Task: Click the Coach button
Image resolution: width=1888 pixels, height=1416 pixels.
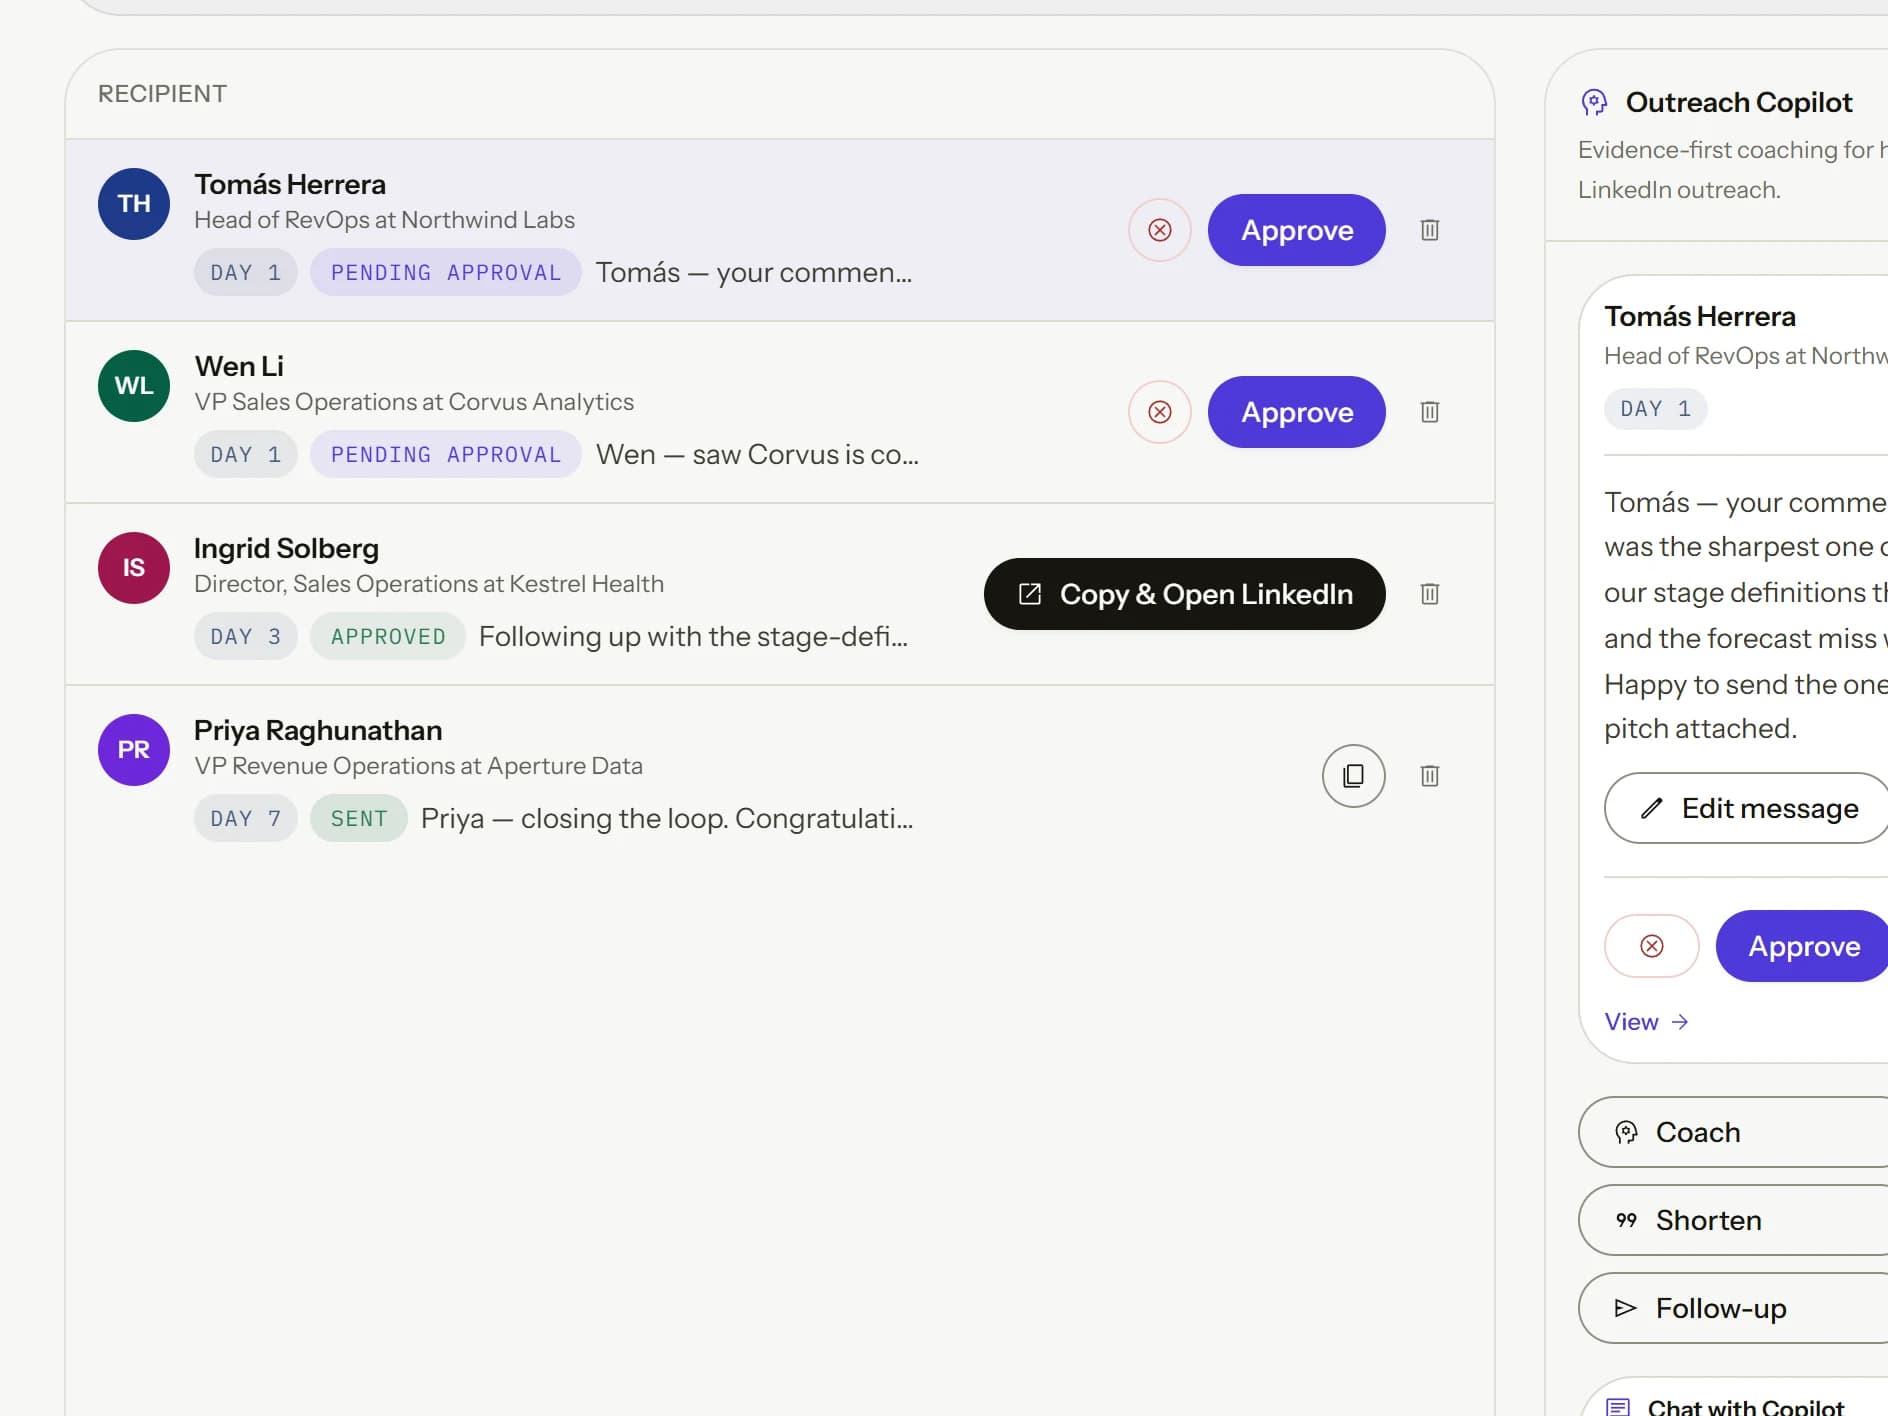Action: (1734, 1132)
